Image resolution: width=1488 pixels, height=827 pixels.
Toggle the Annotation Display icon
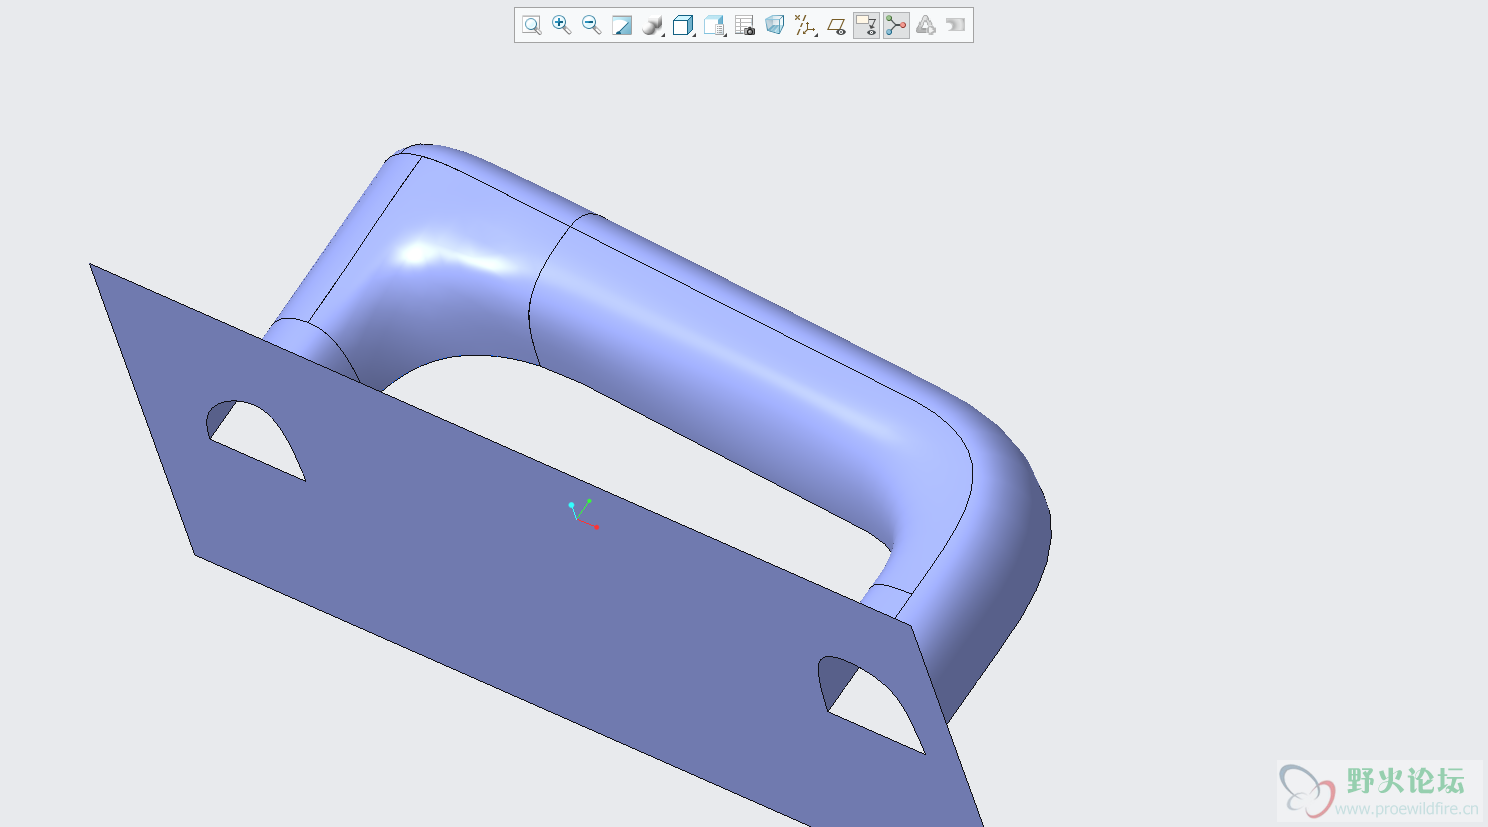866,25
